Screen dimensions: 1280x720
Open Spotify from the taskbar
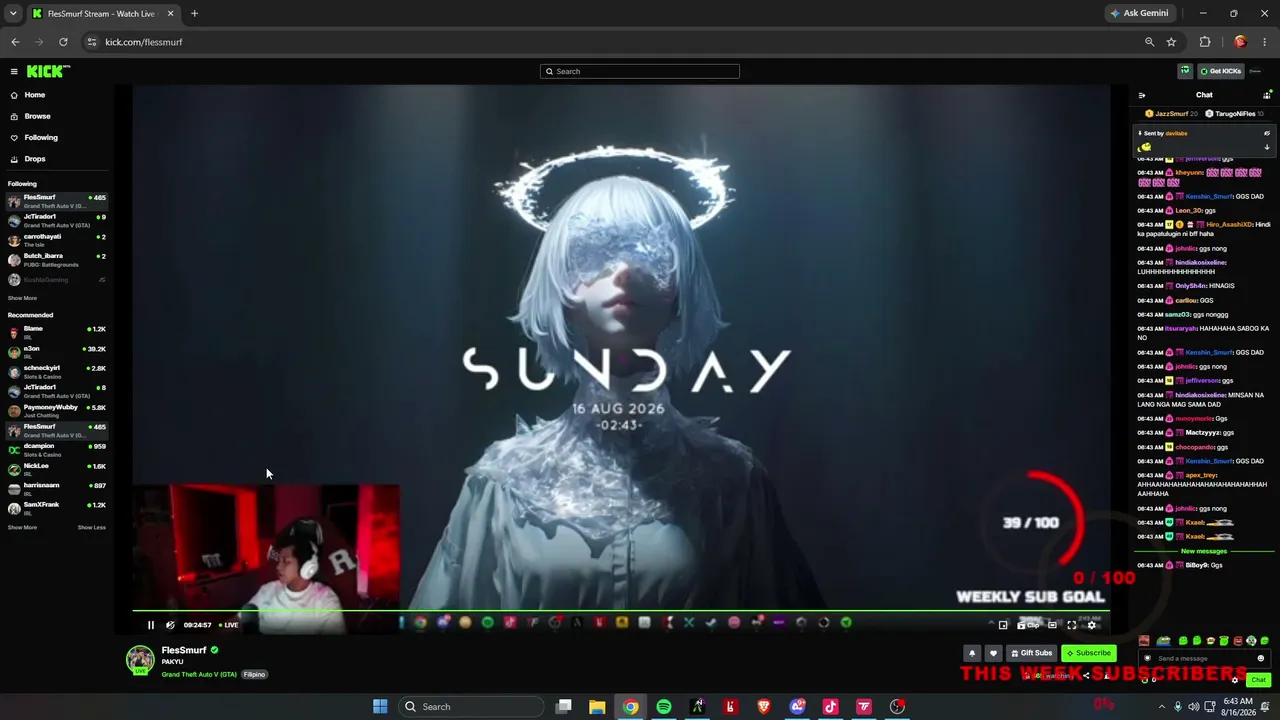[664, 707]
